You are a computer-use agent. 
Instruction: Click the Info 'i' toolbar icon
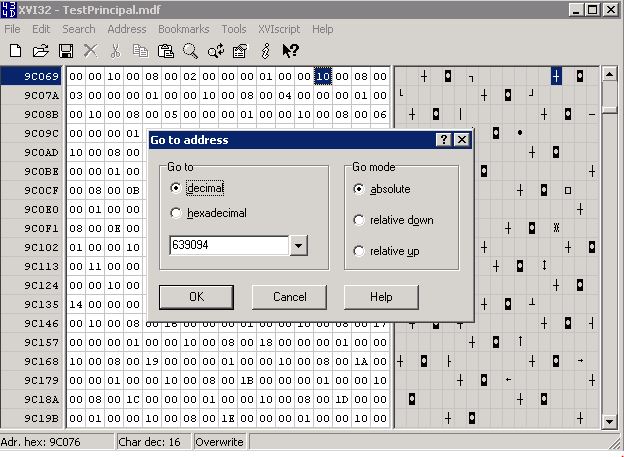click(265, 51)
